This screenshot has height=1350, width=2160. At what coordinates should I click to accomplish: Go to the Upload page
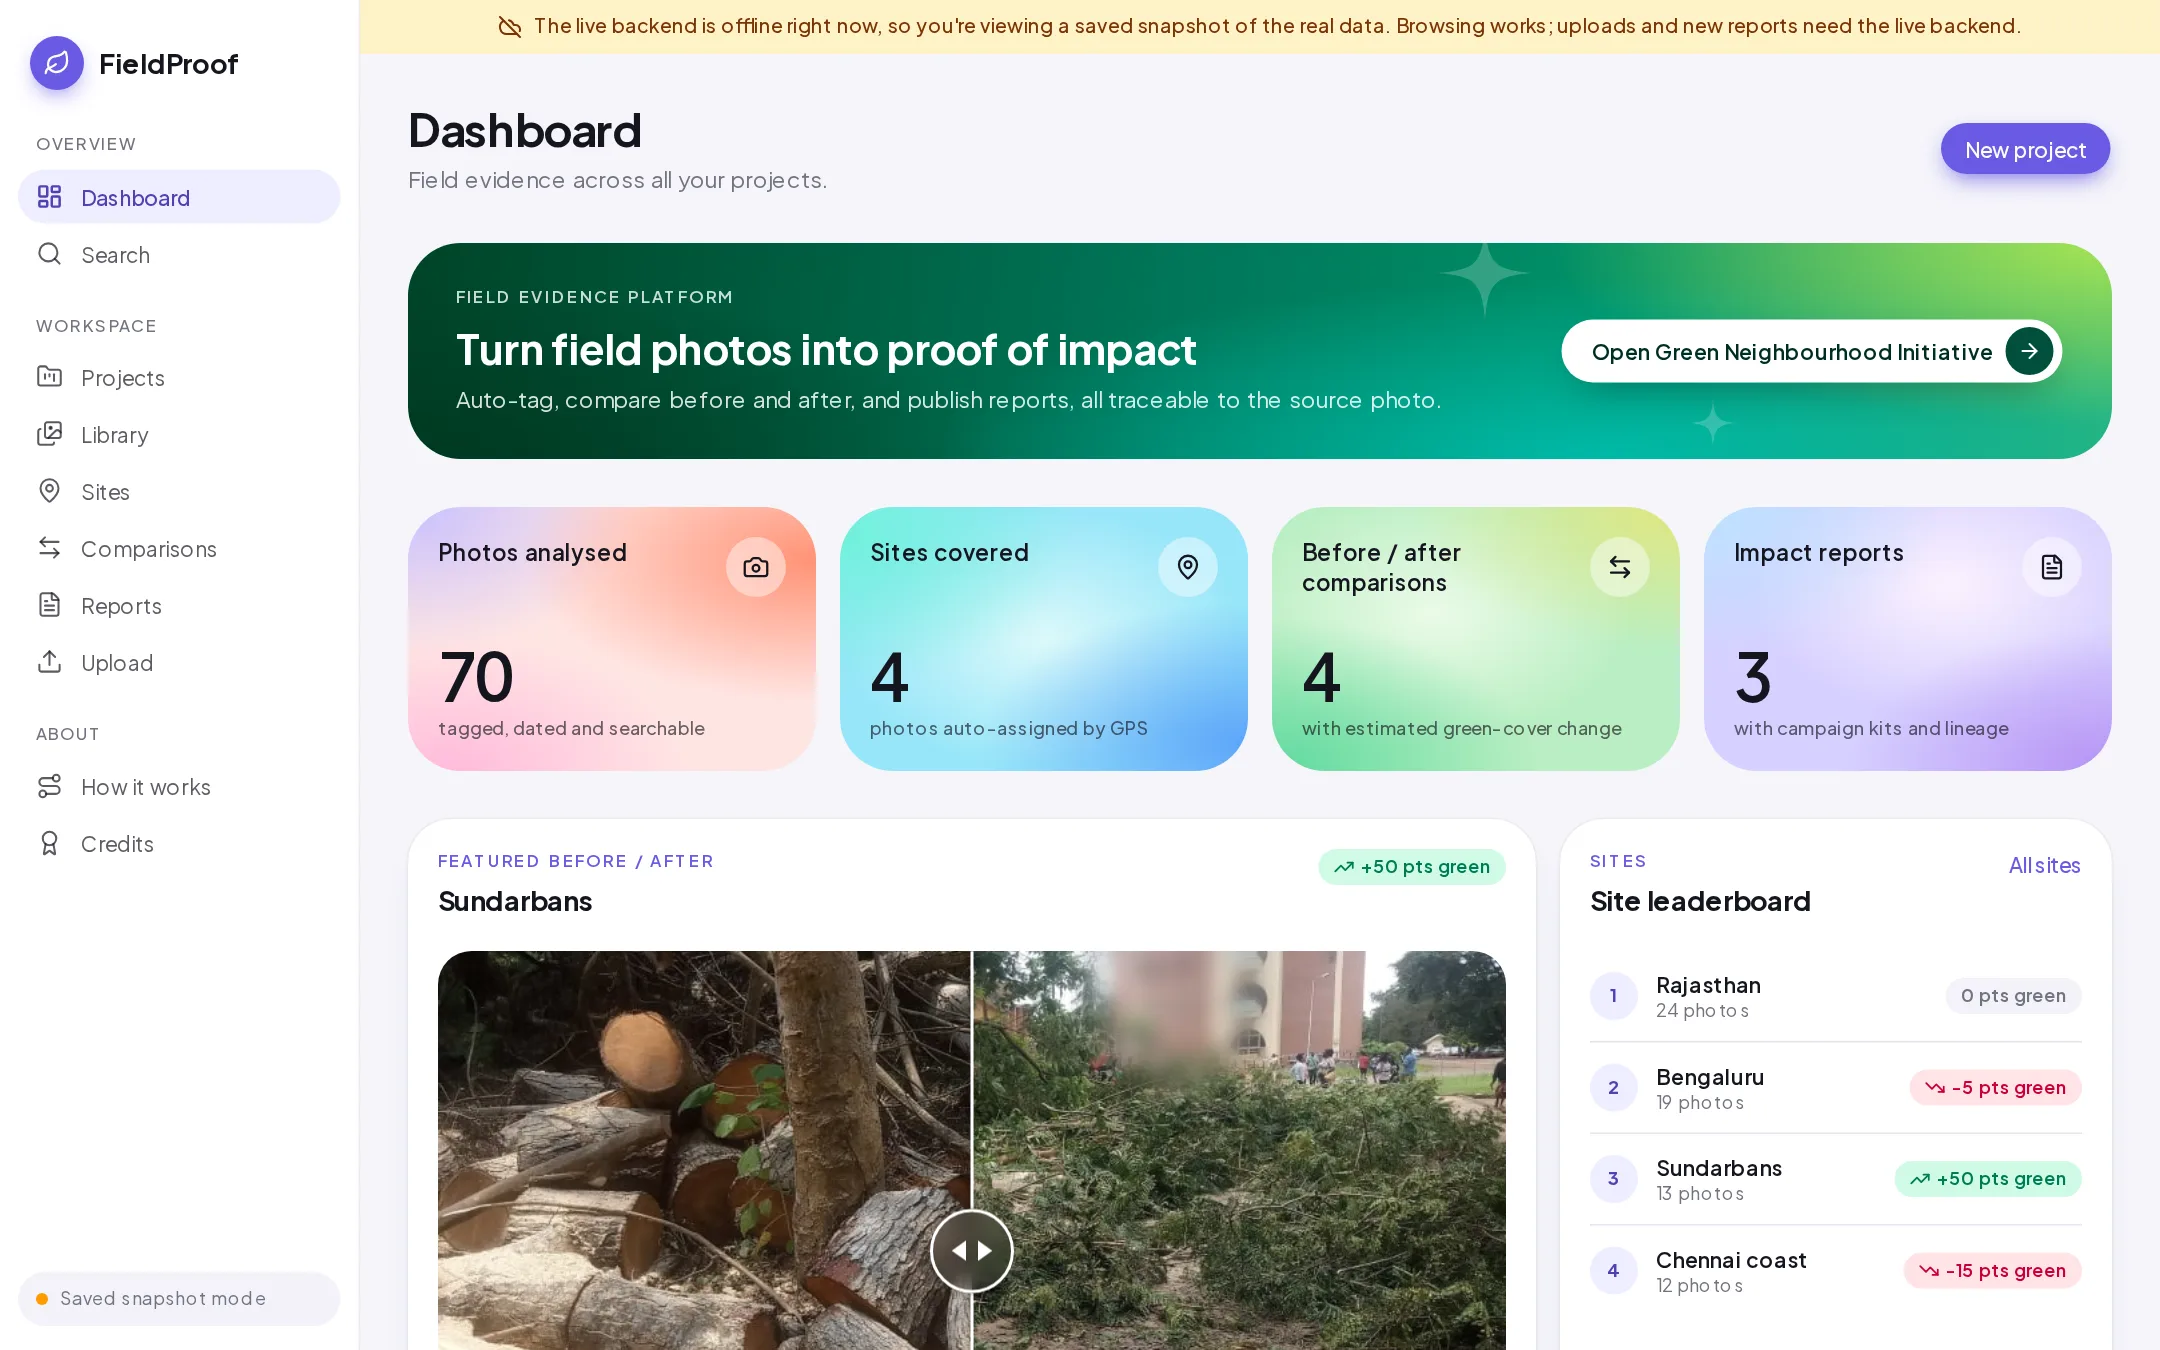click(x=179, y=662)
